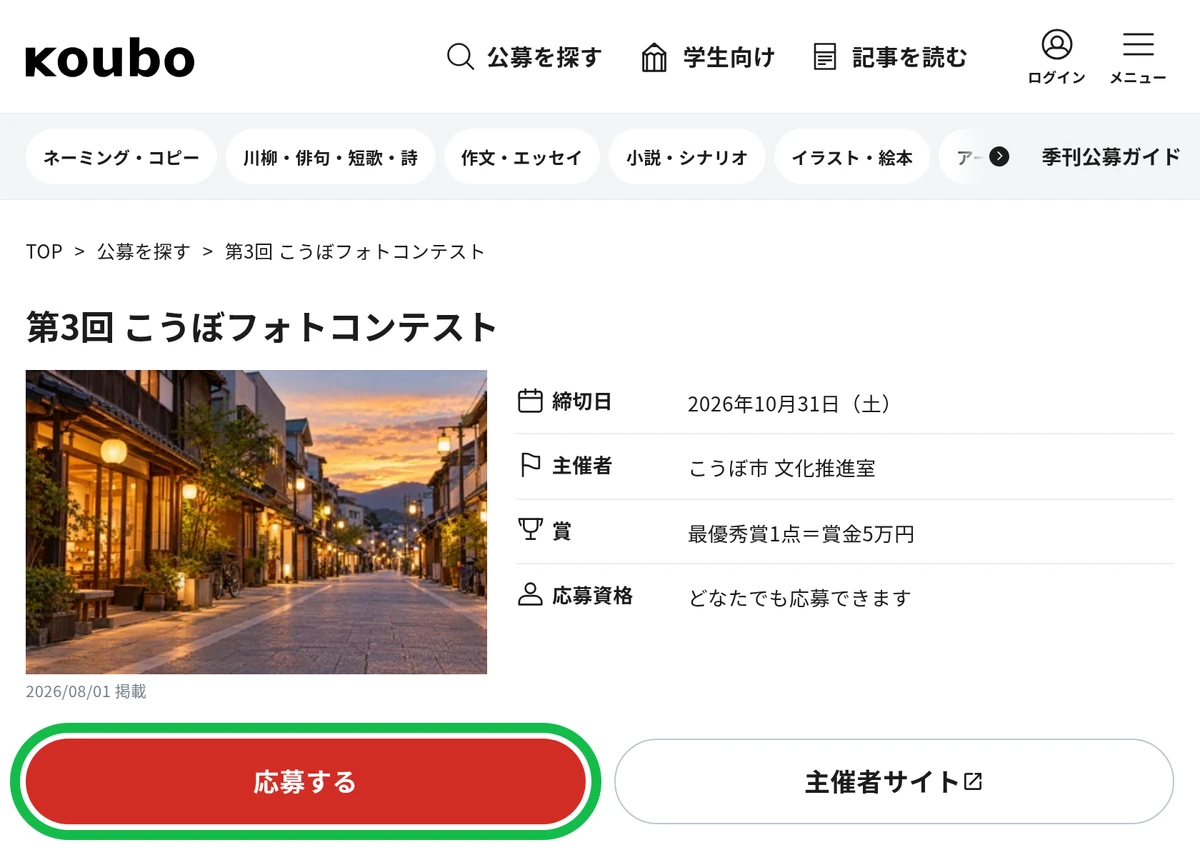Click the 主催者 label
Screen dimensions: 1200x860
pos(582,466)
